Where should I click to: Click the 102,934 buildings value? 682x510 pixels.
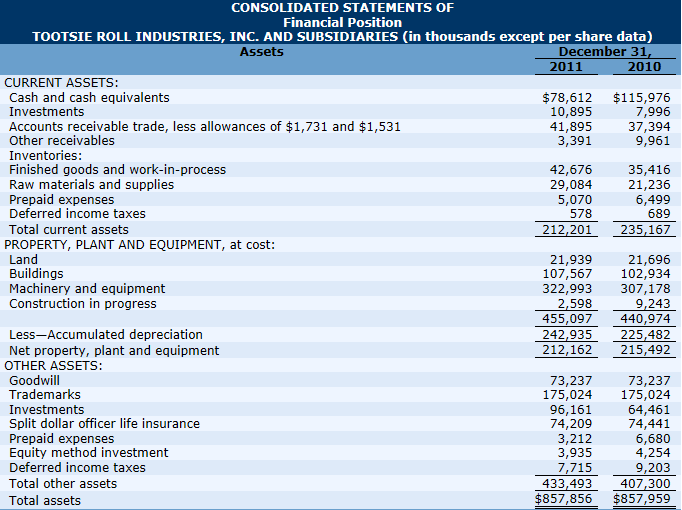click(645, 274)
